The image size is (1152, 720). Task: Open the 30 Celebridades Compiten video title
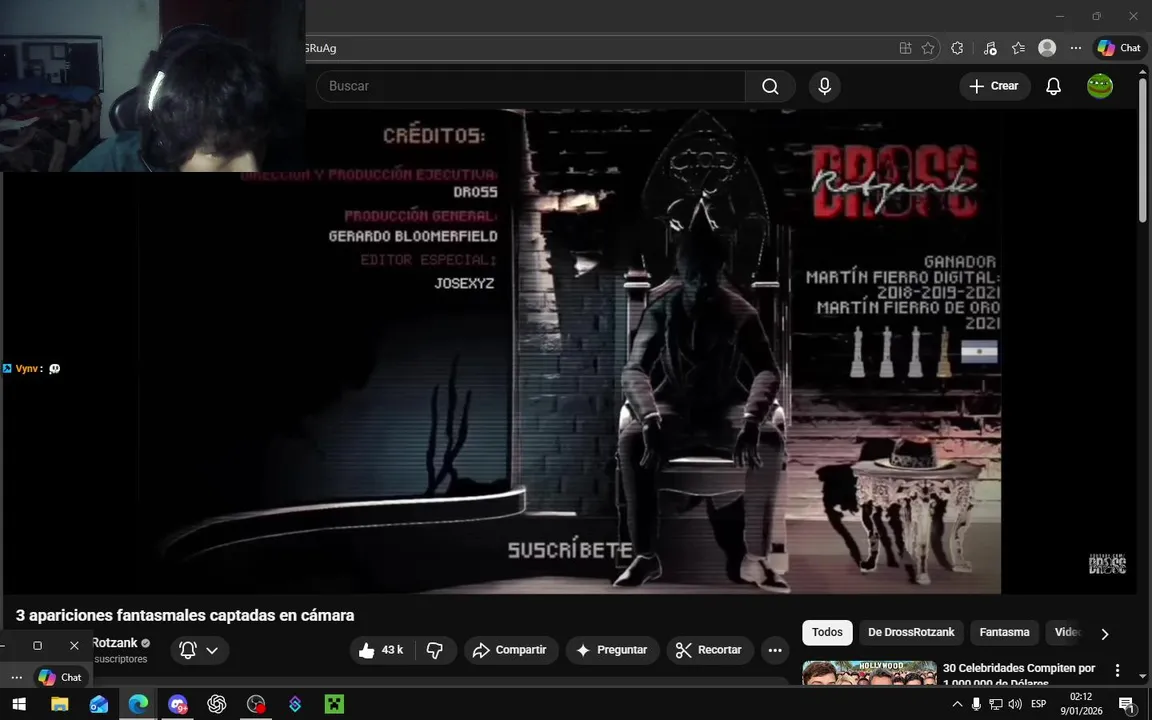[x=1018, y=675]
